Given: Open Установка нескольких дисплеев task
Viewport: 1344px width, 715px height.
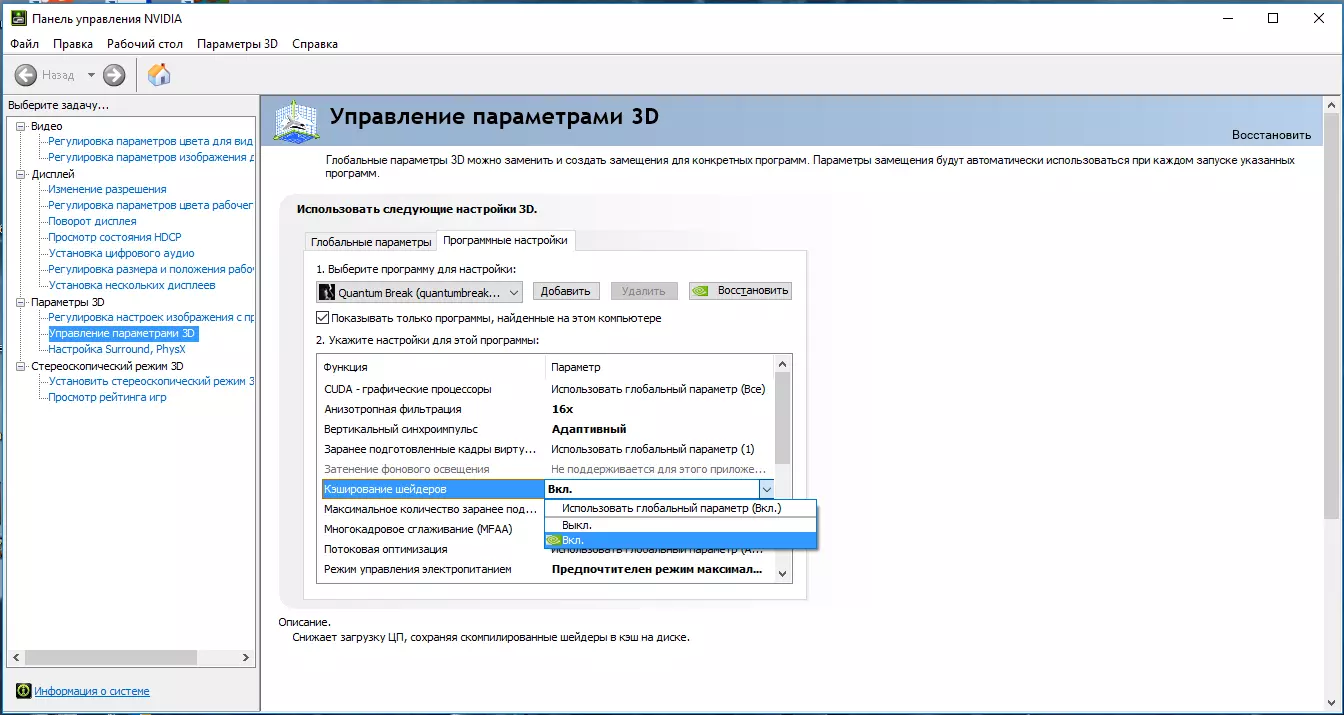Looking at the screenshot, I should (131, 285).
